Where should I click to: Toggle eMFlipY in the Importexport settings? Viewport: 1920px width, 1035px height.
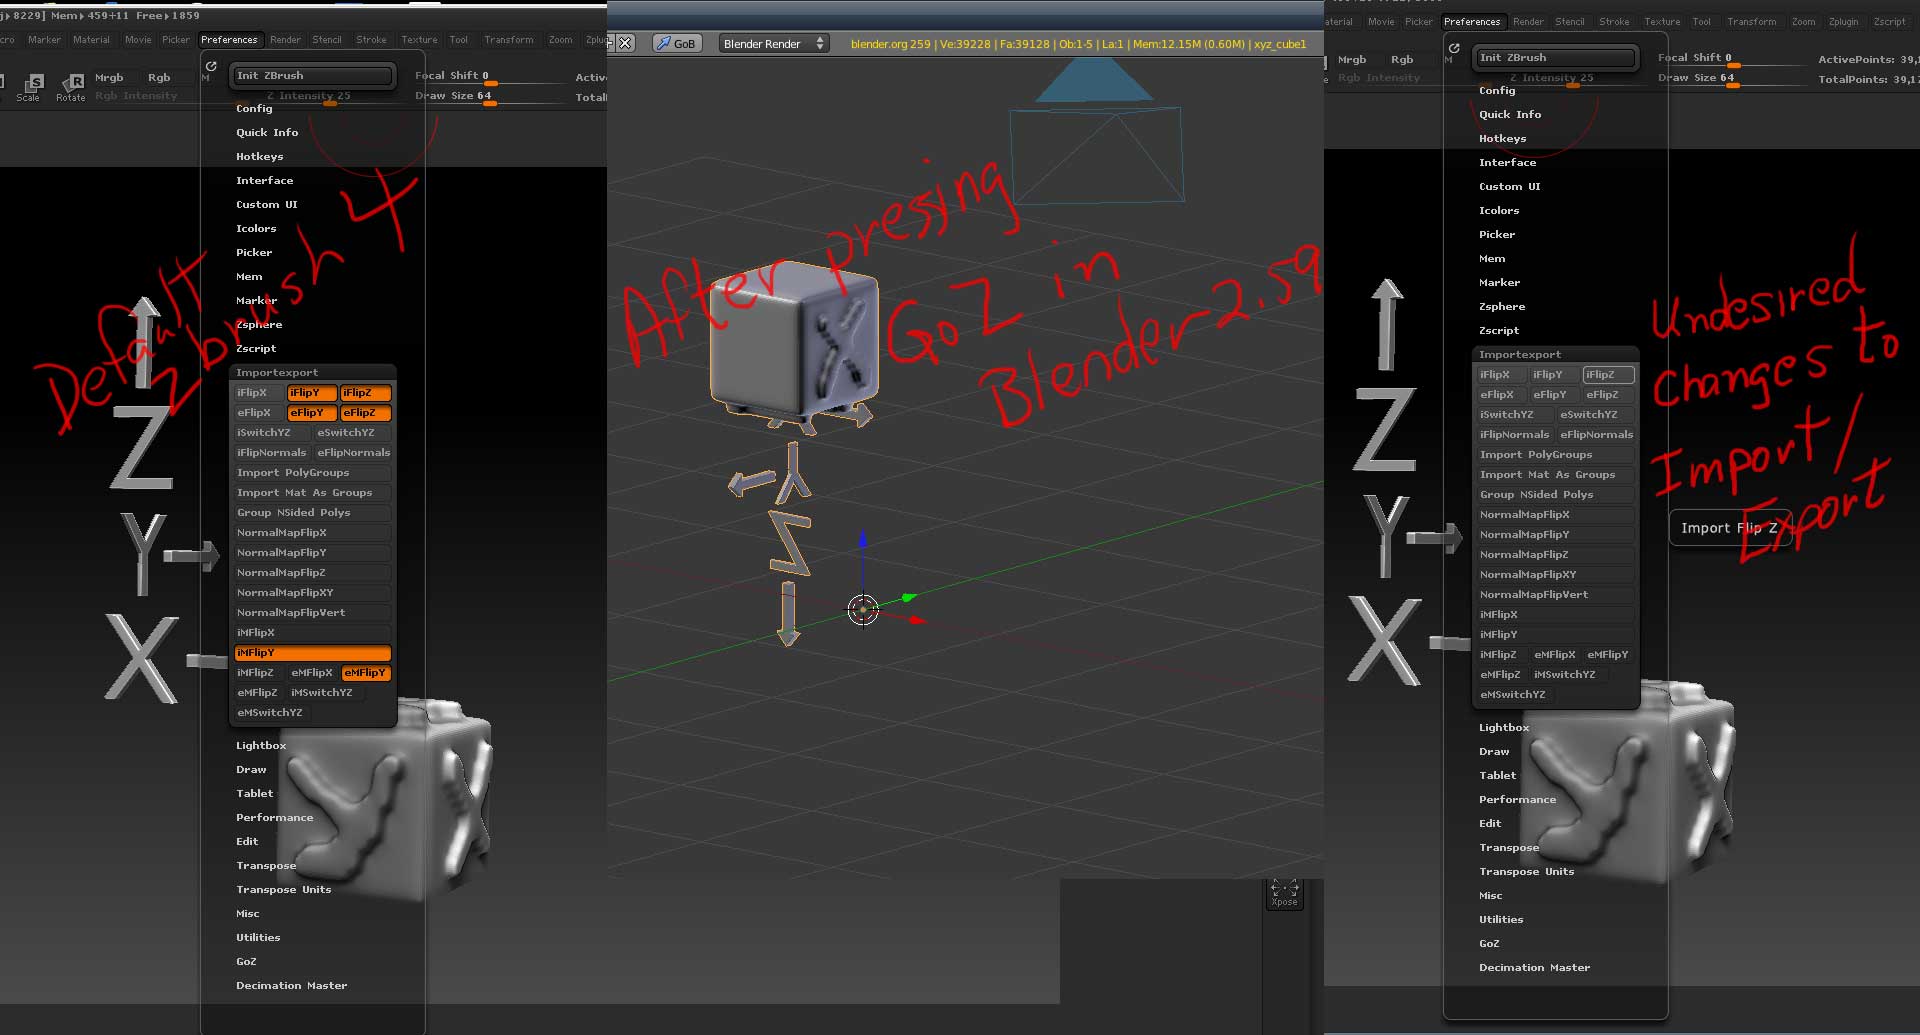[x=365, y=673]
